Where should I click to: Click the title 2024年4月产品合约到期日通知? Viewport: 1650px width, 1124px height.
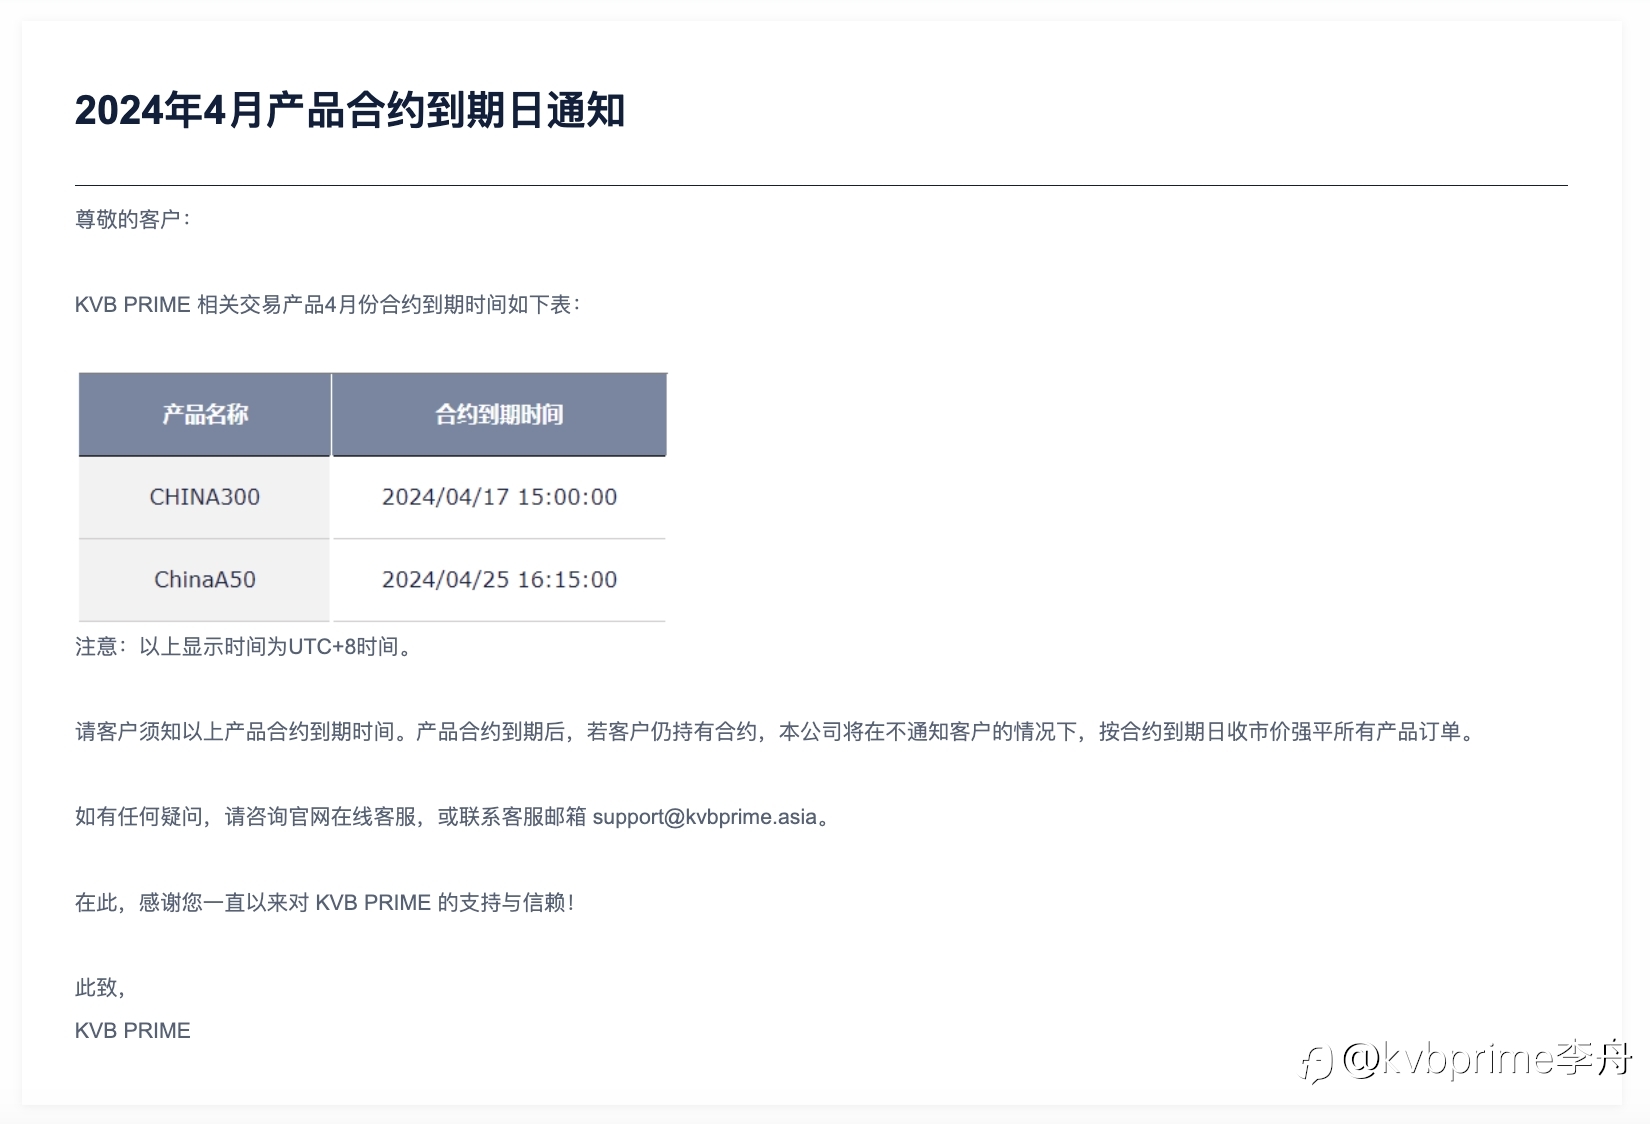350,110
